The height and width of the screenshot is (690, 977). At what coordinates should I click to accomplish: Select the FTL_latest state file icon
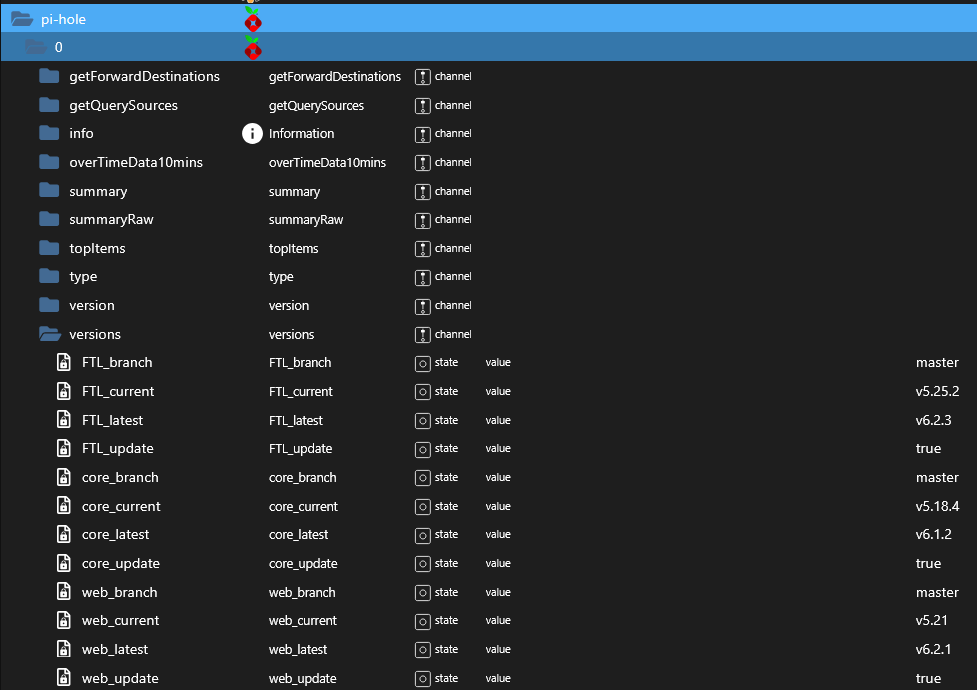tap(64, 419)
